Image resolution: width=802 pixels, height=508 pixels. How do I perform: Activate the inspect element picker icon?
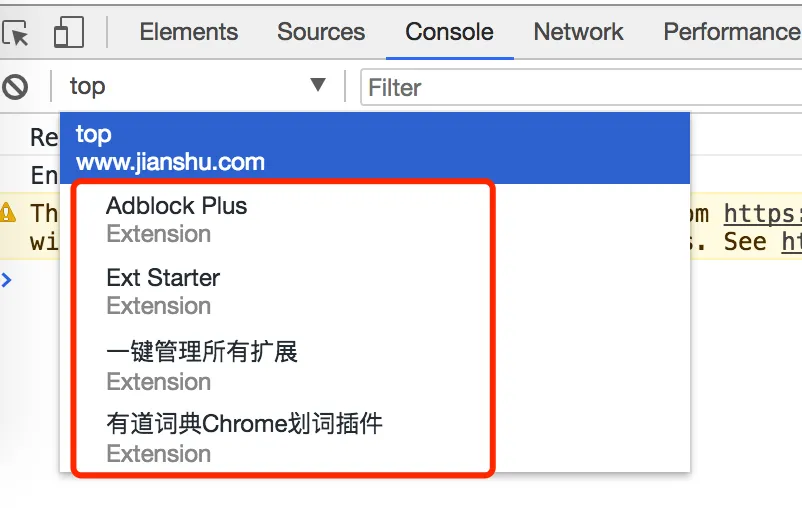15,32
